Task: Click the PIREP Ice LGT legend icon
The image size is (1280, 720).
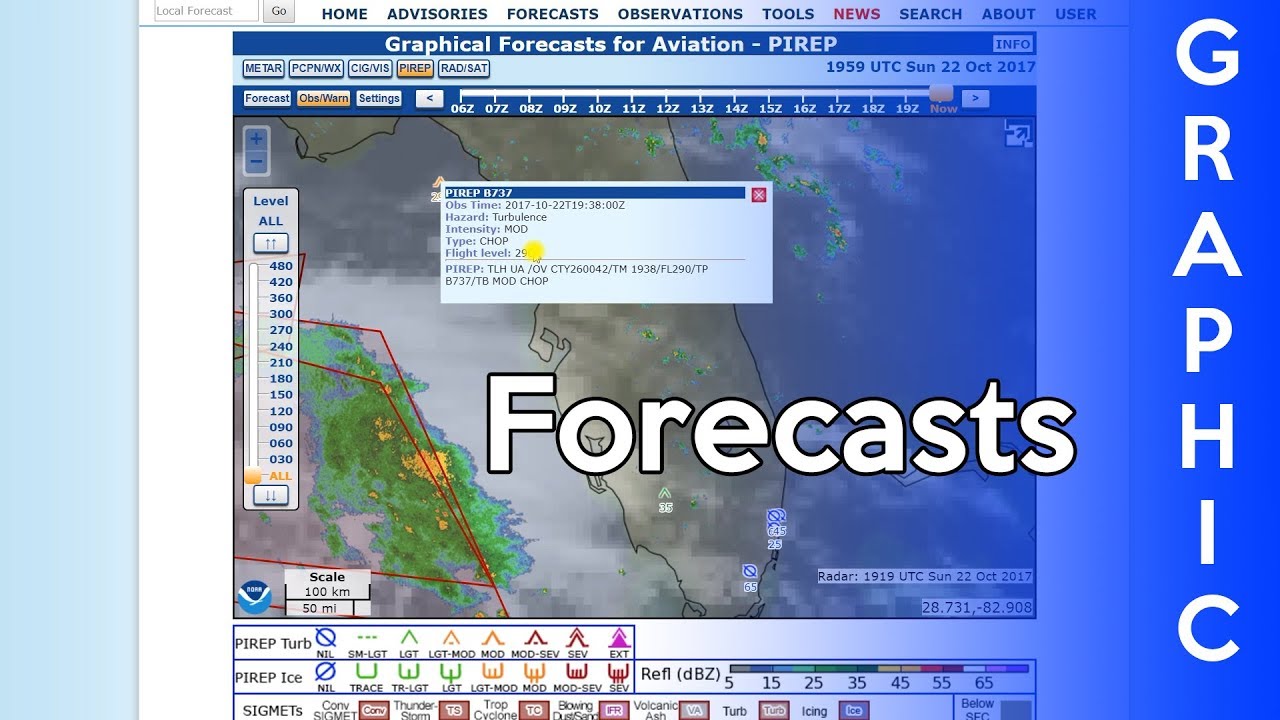Action: 451,672
